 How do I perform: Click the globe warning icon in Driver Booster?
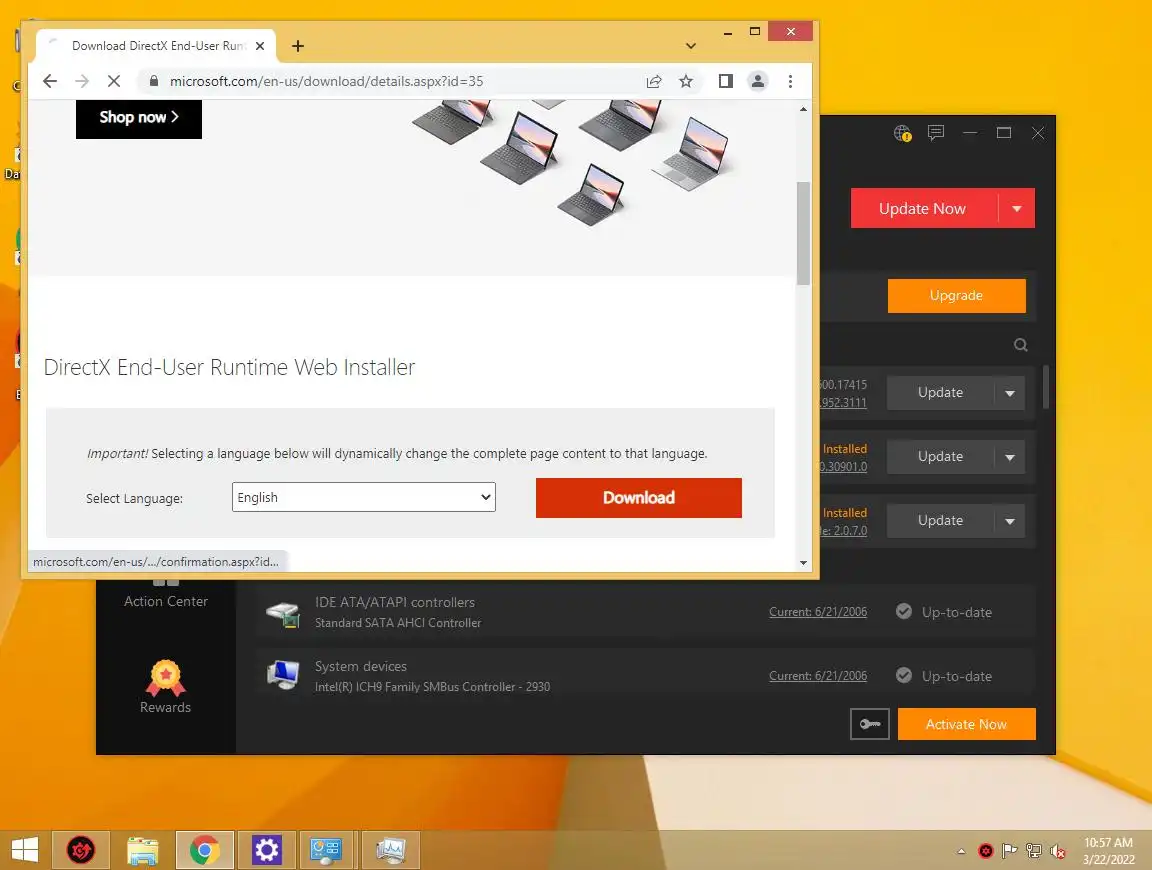tap(902, 133)
